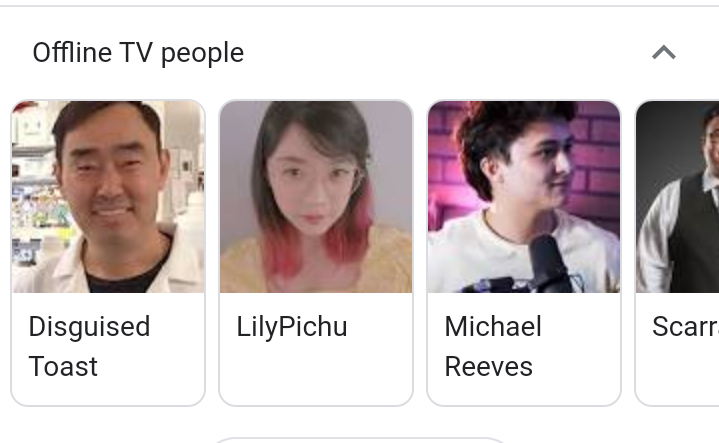Viewport: 719px width, 443px height.
Task: Click the cut-off Scarr name label
Action: point(685,327)
